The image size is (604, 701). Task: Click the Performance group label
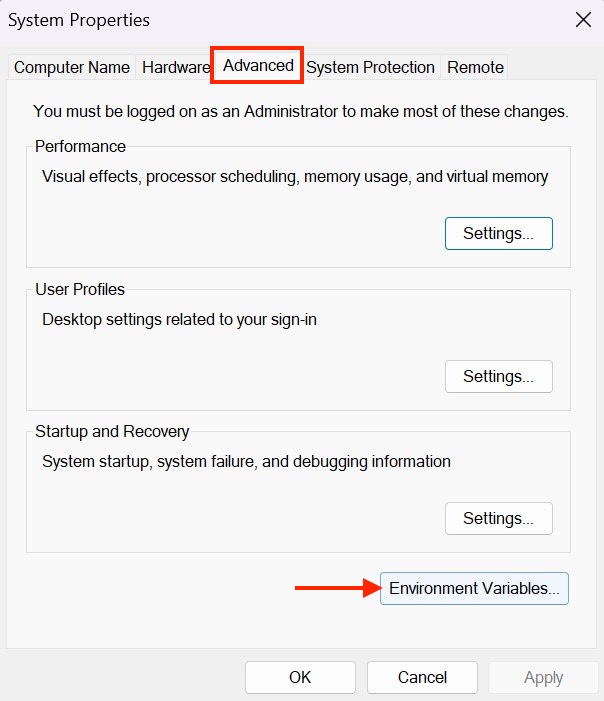80,146
